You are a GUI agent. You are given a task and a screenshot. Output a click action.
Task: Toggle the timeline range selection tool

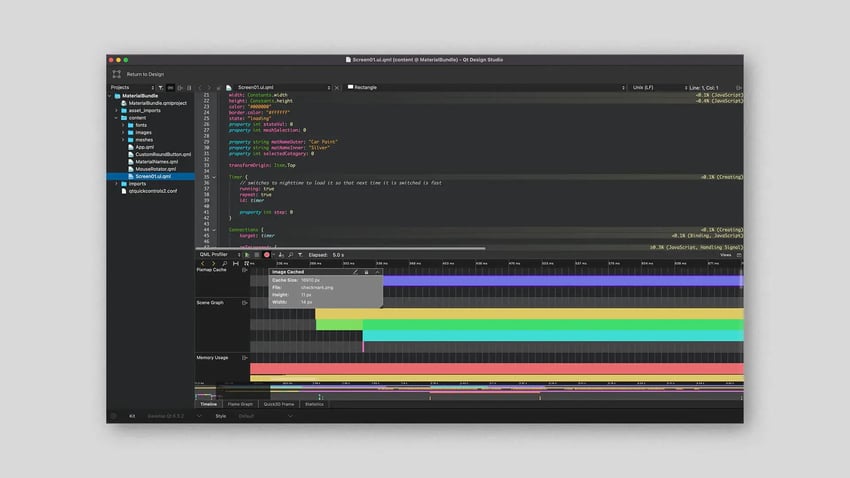(236, 263)
